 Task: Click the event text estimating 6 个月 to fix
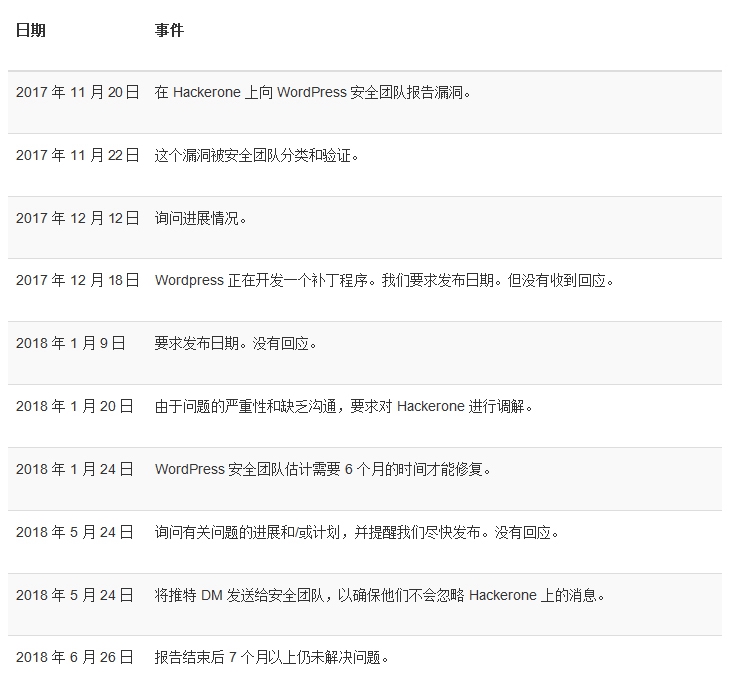click(323, 470)
